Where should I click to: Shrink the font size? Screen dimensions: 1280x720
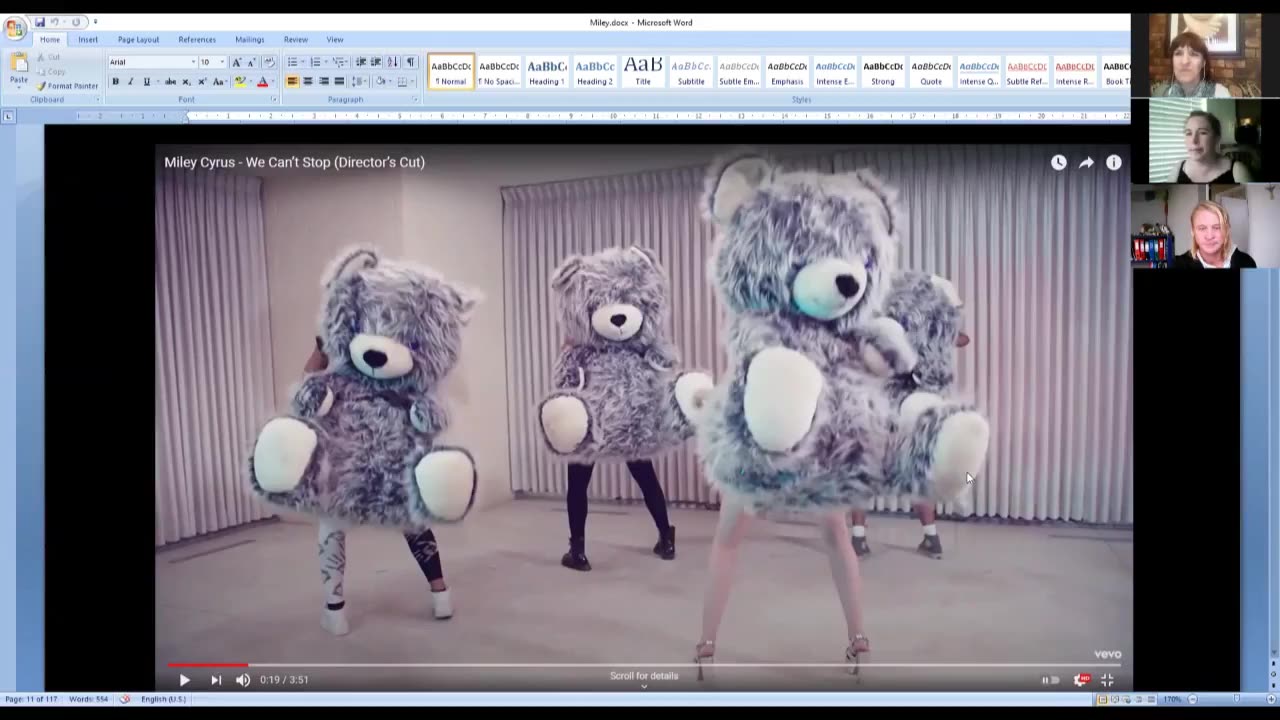(x=251, y=62)
